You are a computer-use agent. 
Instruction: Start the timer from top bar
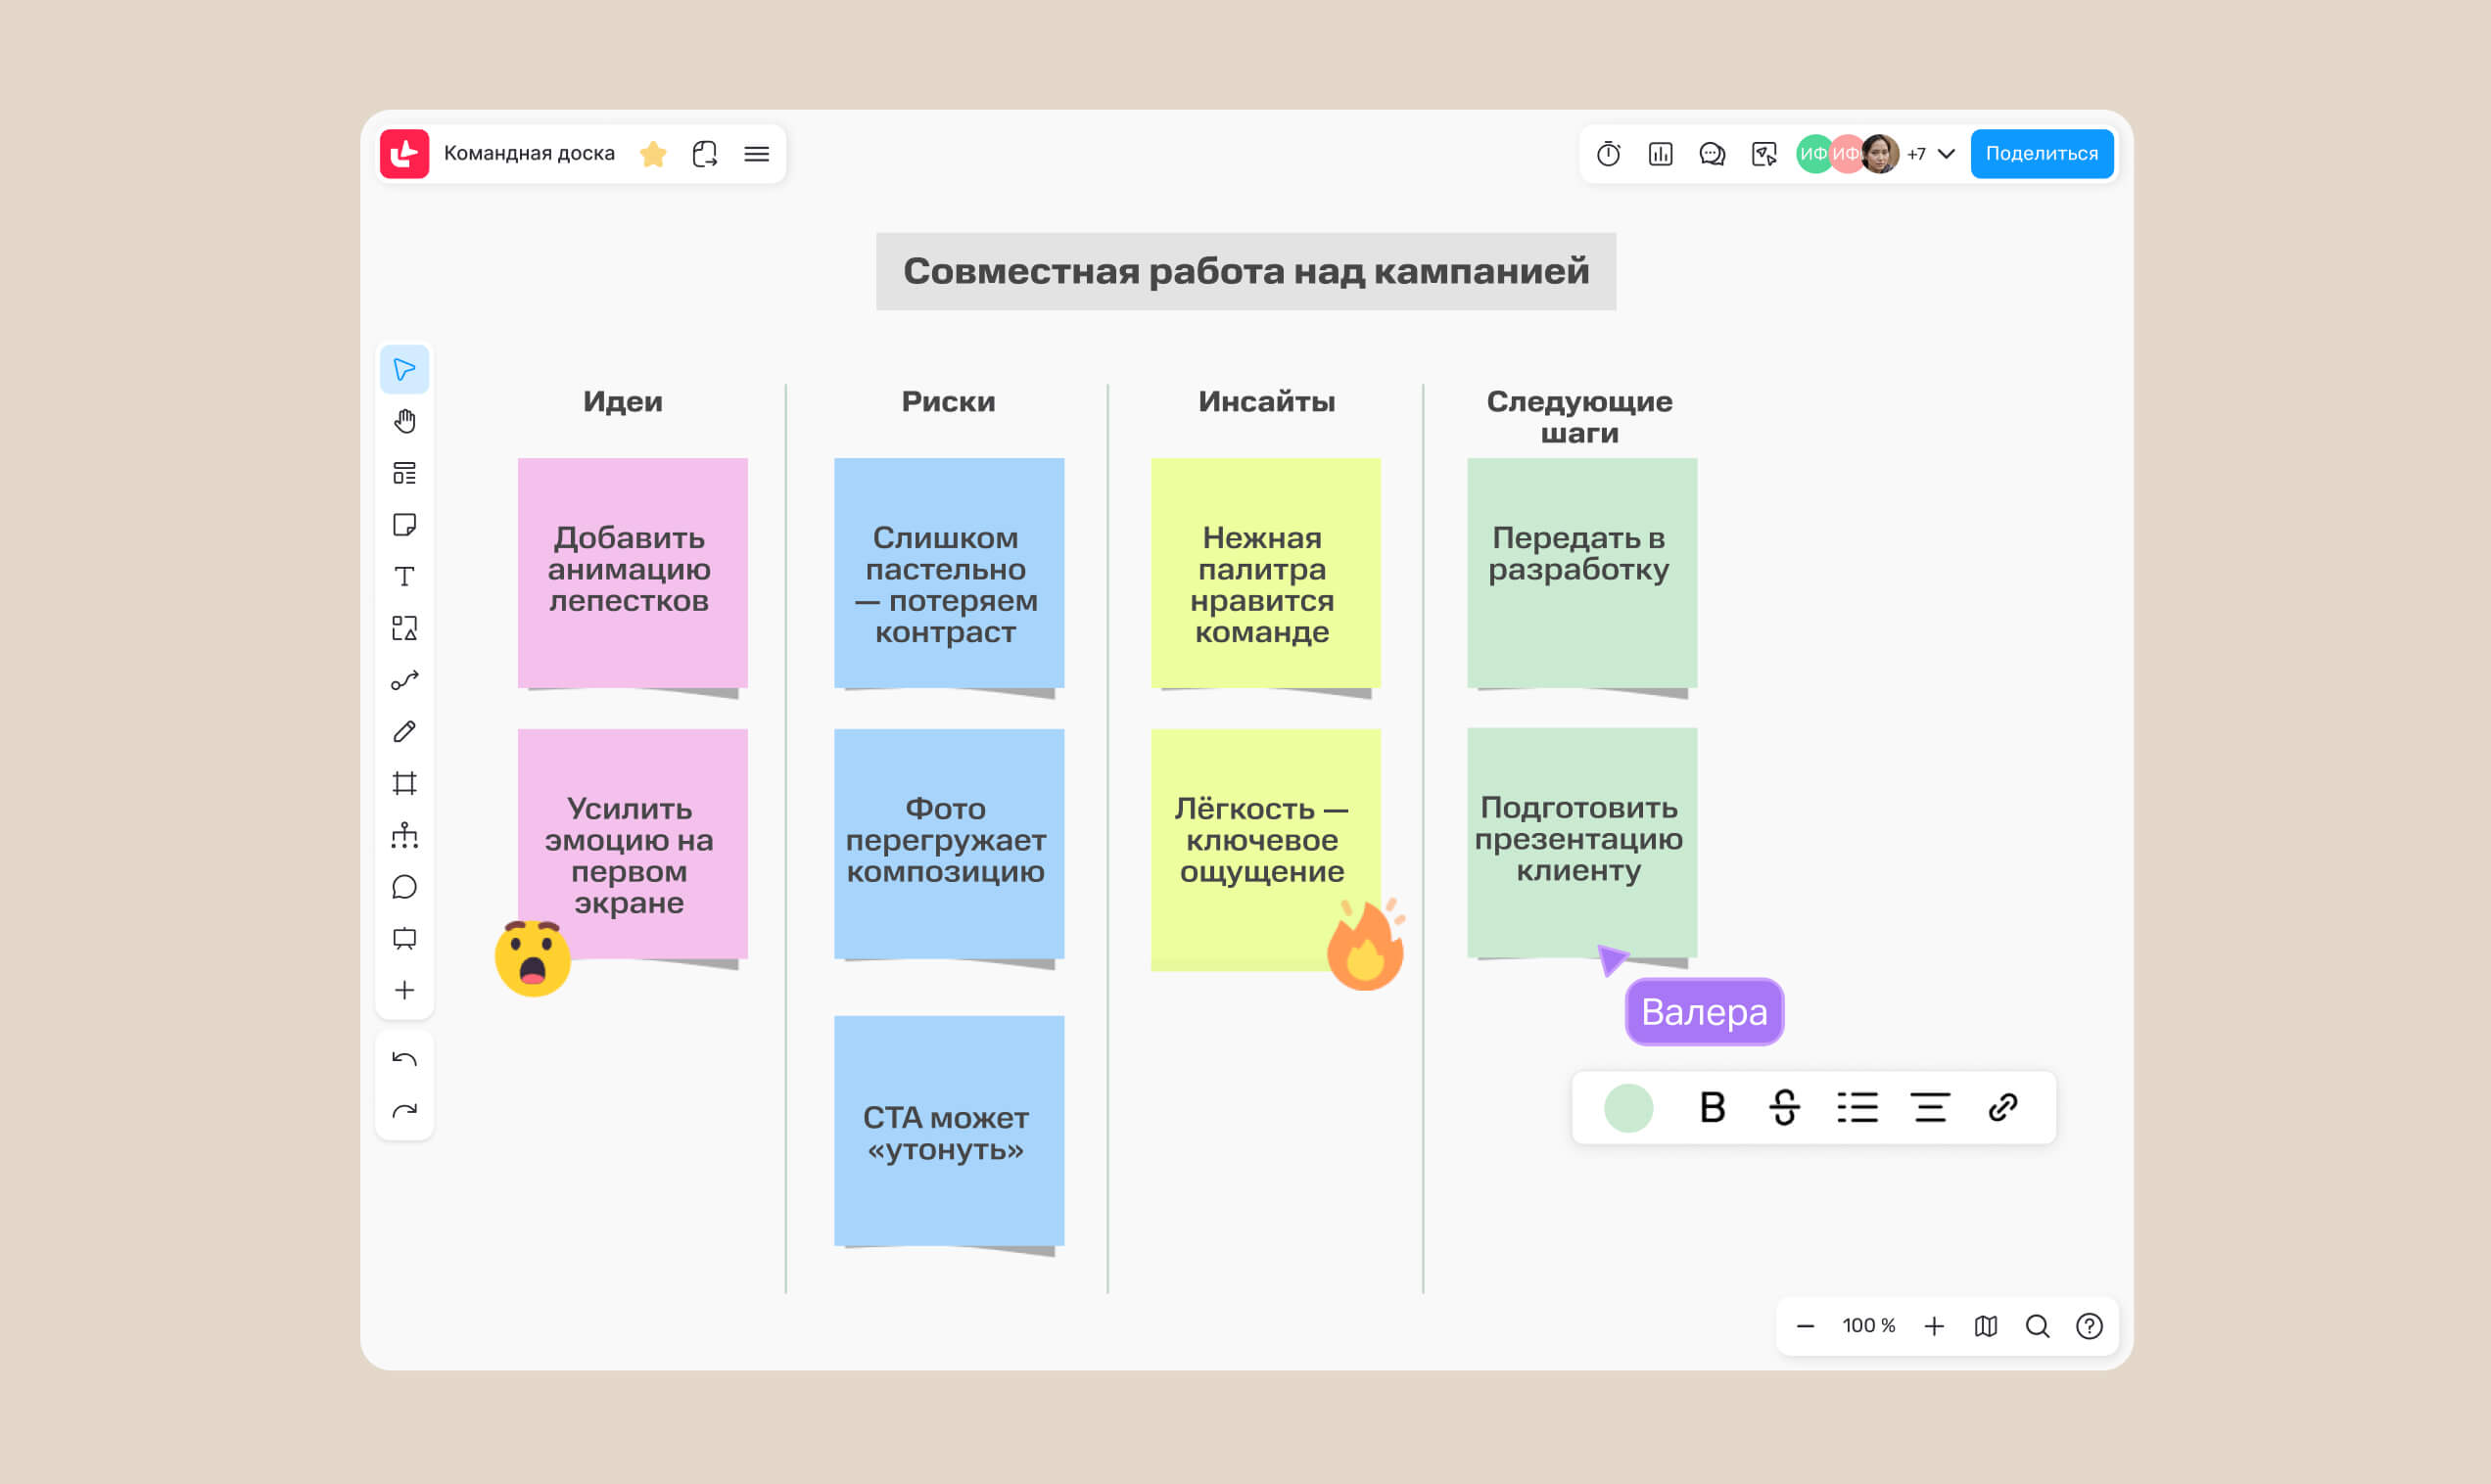(x=1608, y=154)
